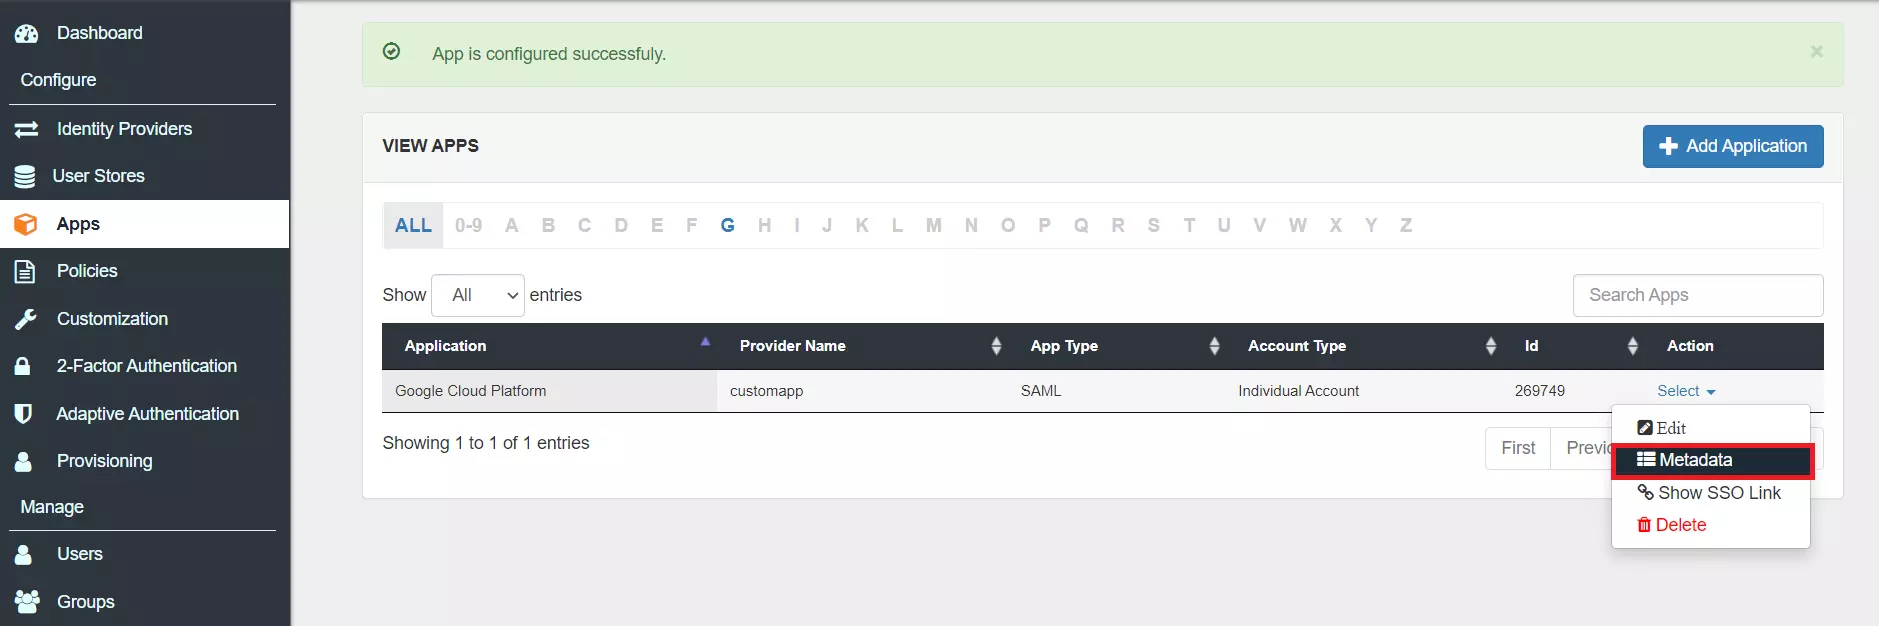Go to First pagination page
Viewport: 1879px width, 626px height.
pyautogui.click(x=1518, y=448)
